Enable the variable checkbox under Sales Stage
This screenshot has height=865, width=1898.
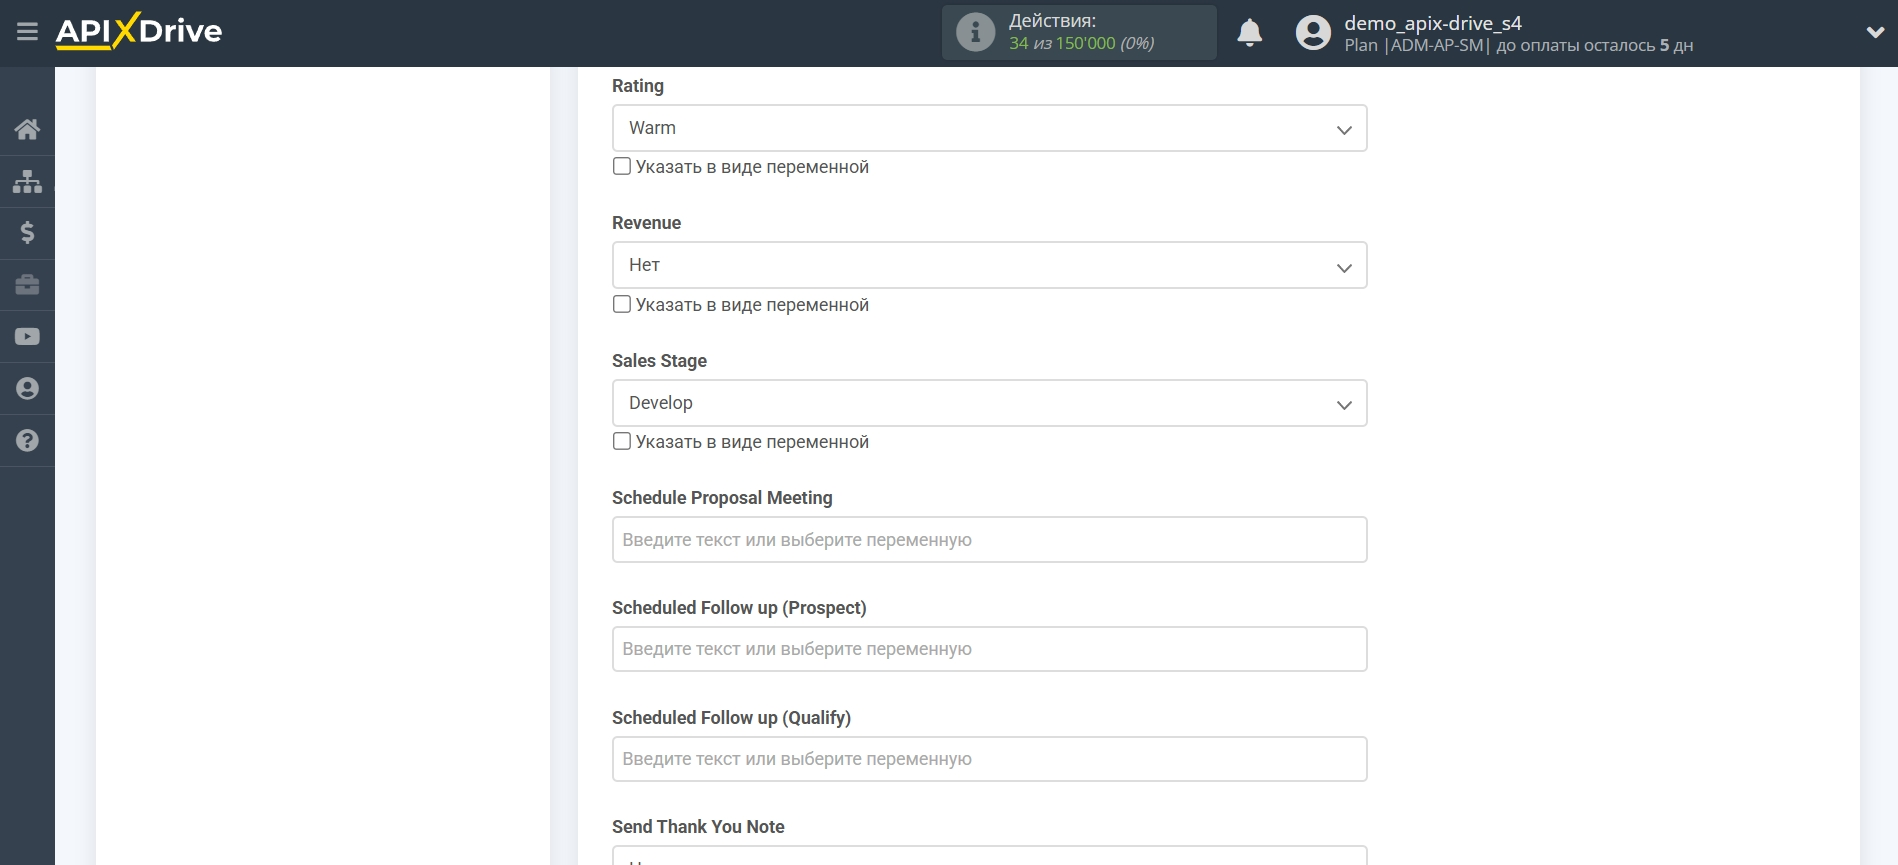point(622,441)
